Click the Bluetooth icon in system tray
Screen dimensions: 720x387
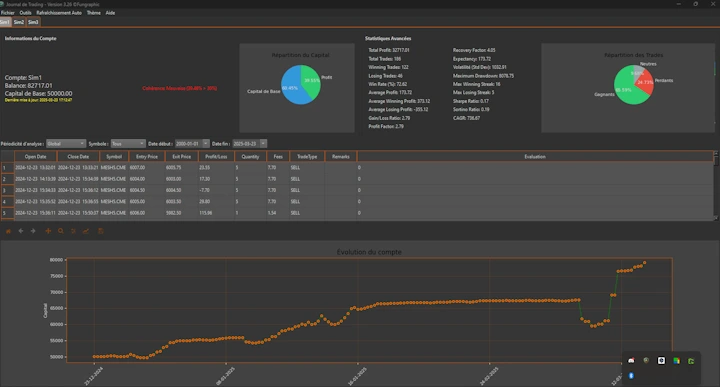click(x=631, y=376)
